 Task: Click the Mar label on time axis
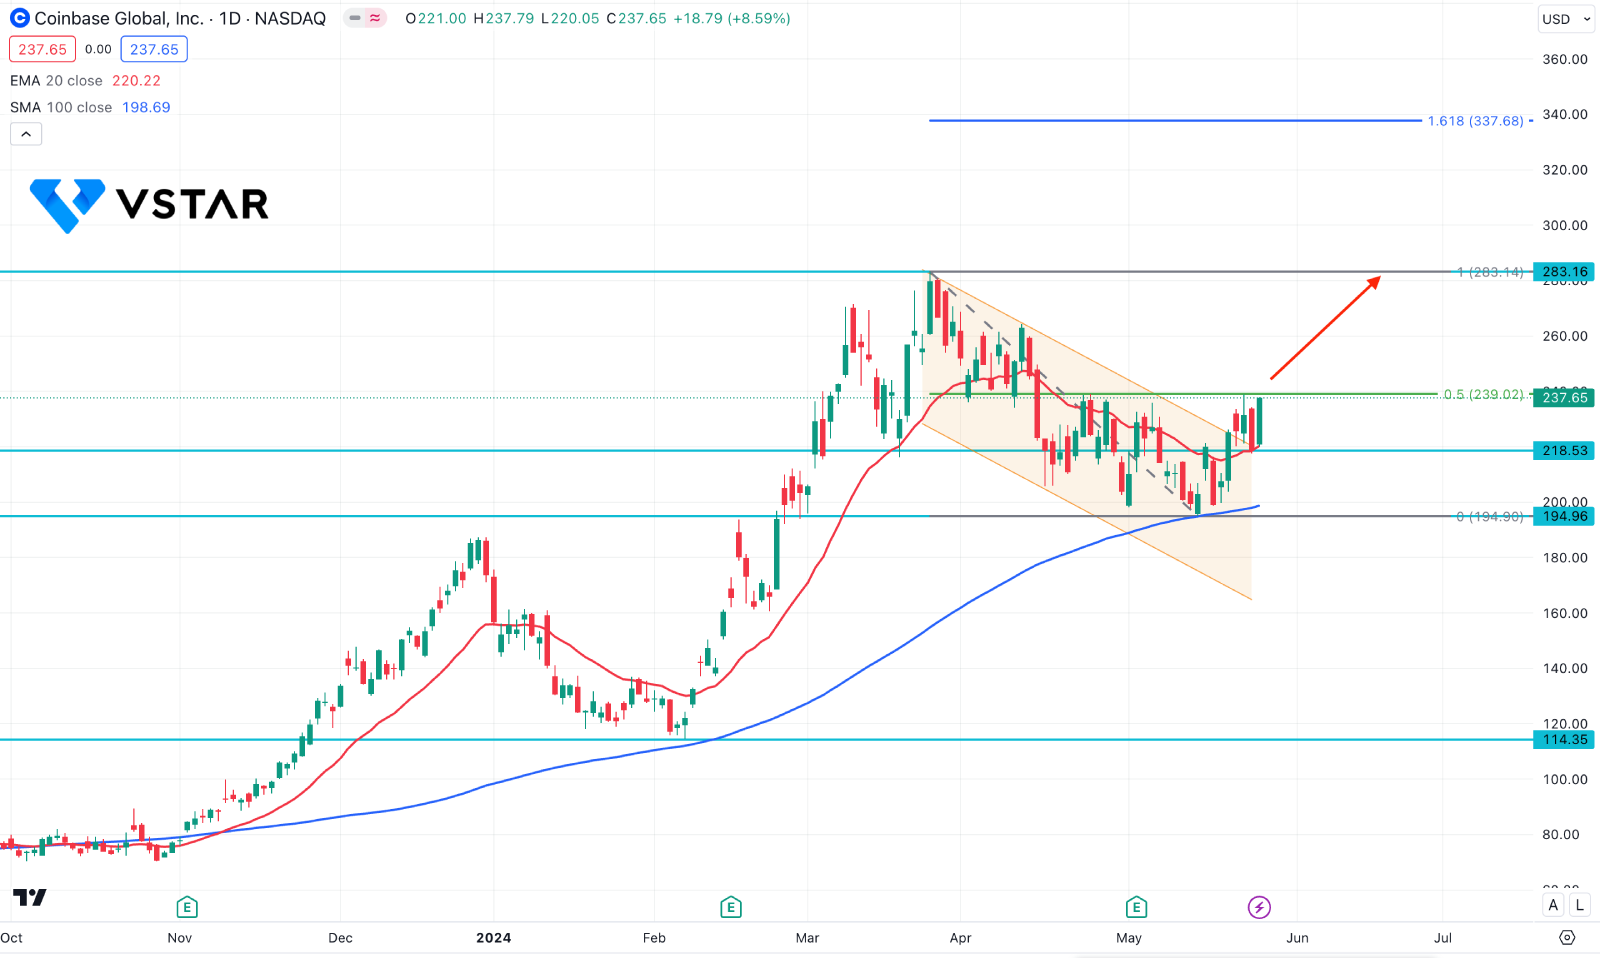(807, 937)
